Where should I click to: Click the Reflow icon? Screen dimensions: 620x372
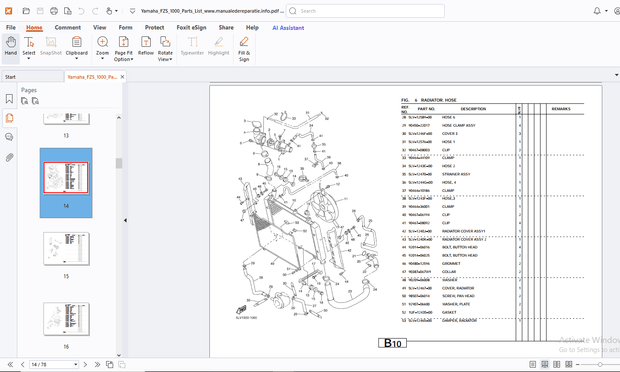click(x=146, y=46)
